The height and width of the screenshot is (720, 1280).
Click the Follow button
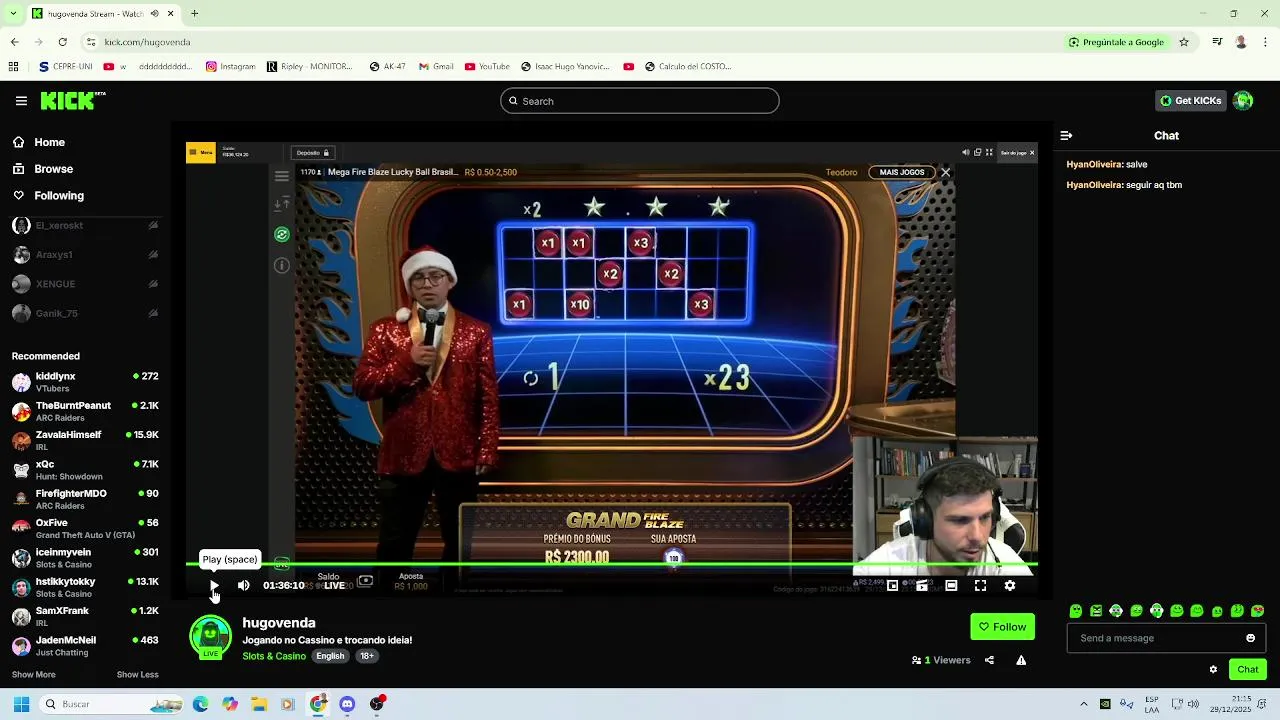(x=1002, y=627)
